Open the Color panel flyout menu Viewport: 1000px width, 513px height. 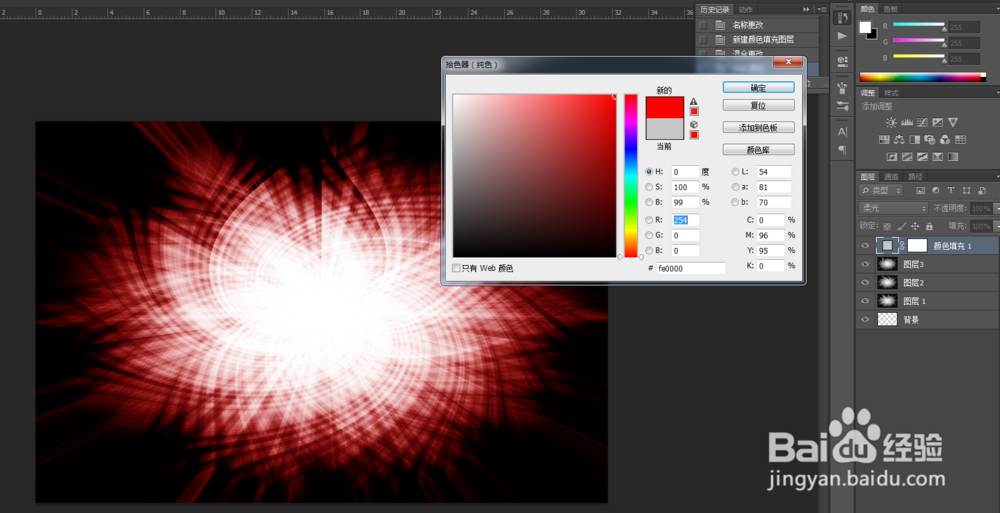click(x=997, y=9)
